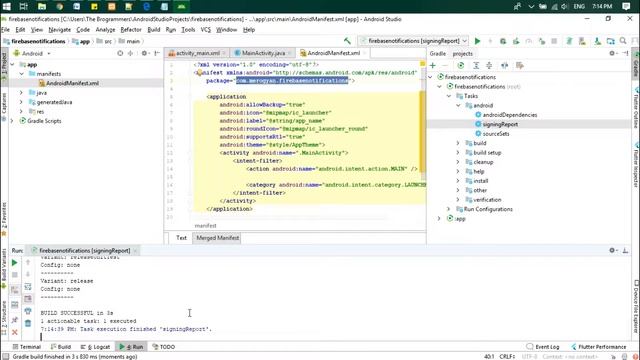This screenshot has width=640, height=360.
Task: Close the firebasenotifications [signingReport] run tab
Action: tap(135, 251)
